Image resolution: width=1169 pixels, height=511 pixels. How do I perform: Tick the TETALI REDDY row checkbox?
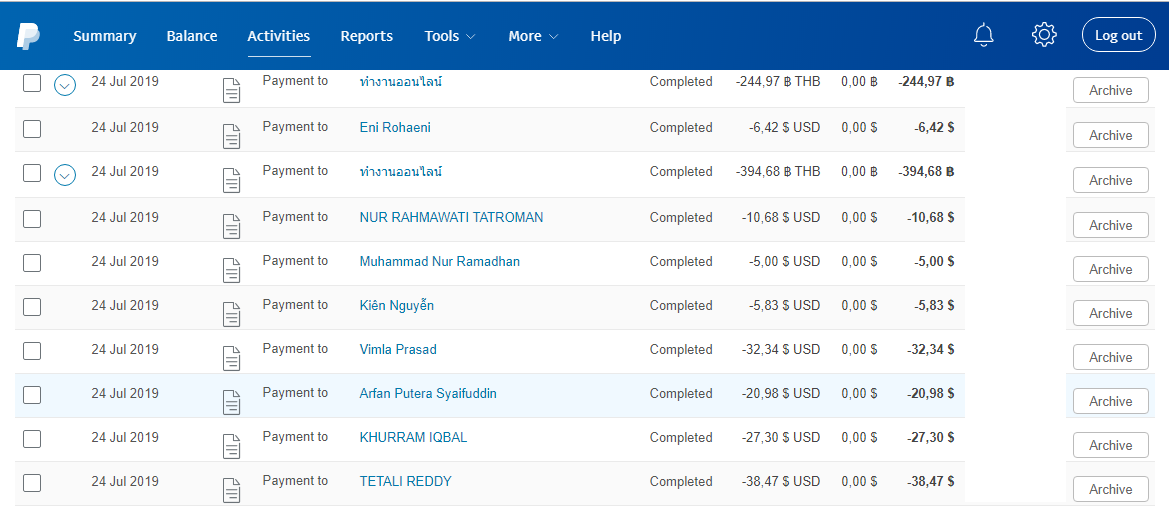point(32,483)
